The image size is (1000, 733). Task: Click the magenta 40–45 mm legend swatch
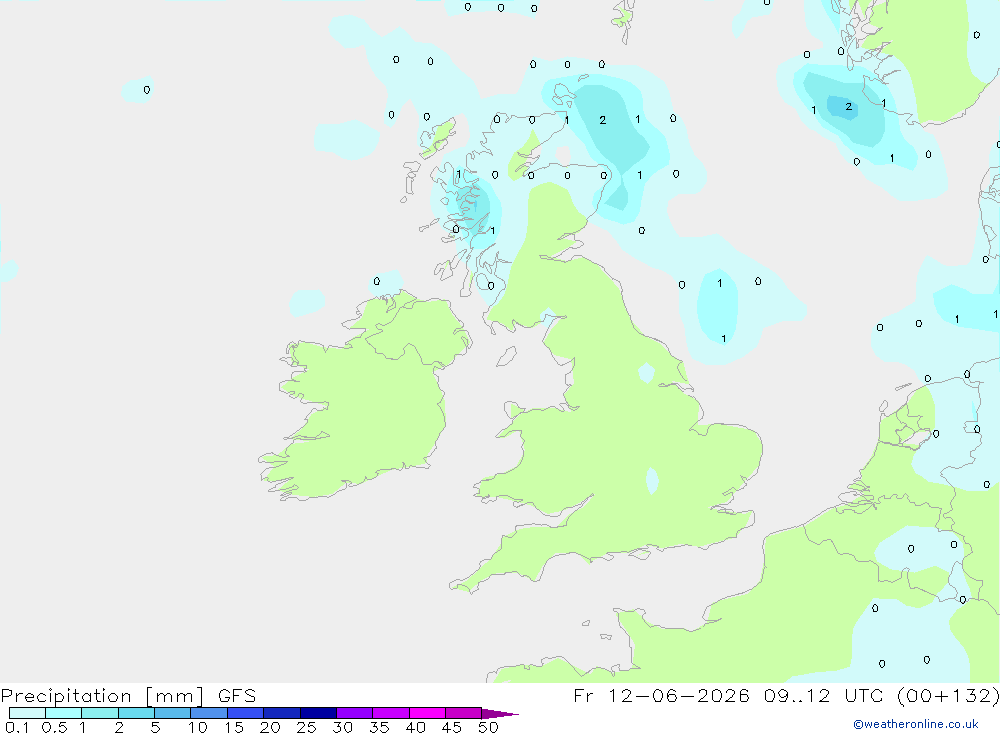[x=427, y=713]
